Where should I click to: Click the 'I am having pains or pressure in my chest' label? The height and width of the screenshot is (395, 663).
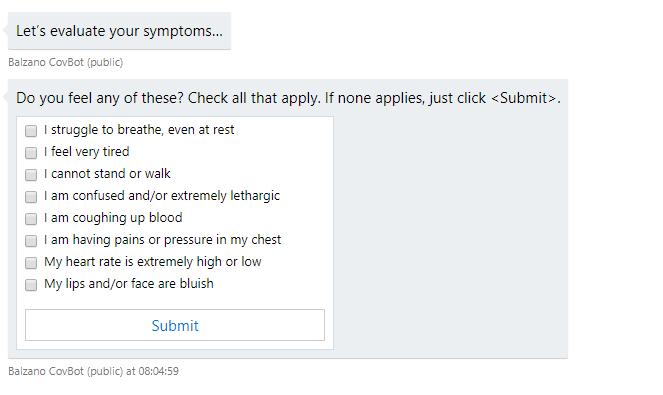pos(162,240)
